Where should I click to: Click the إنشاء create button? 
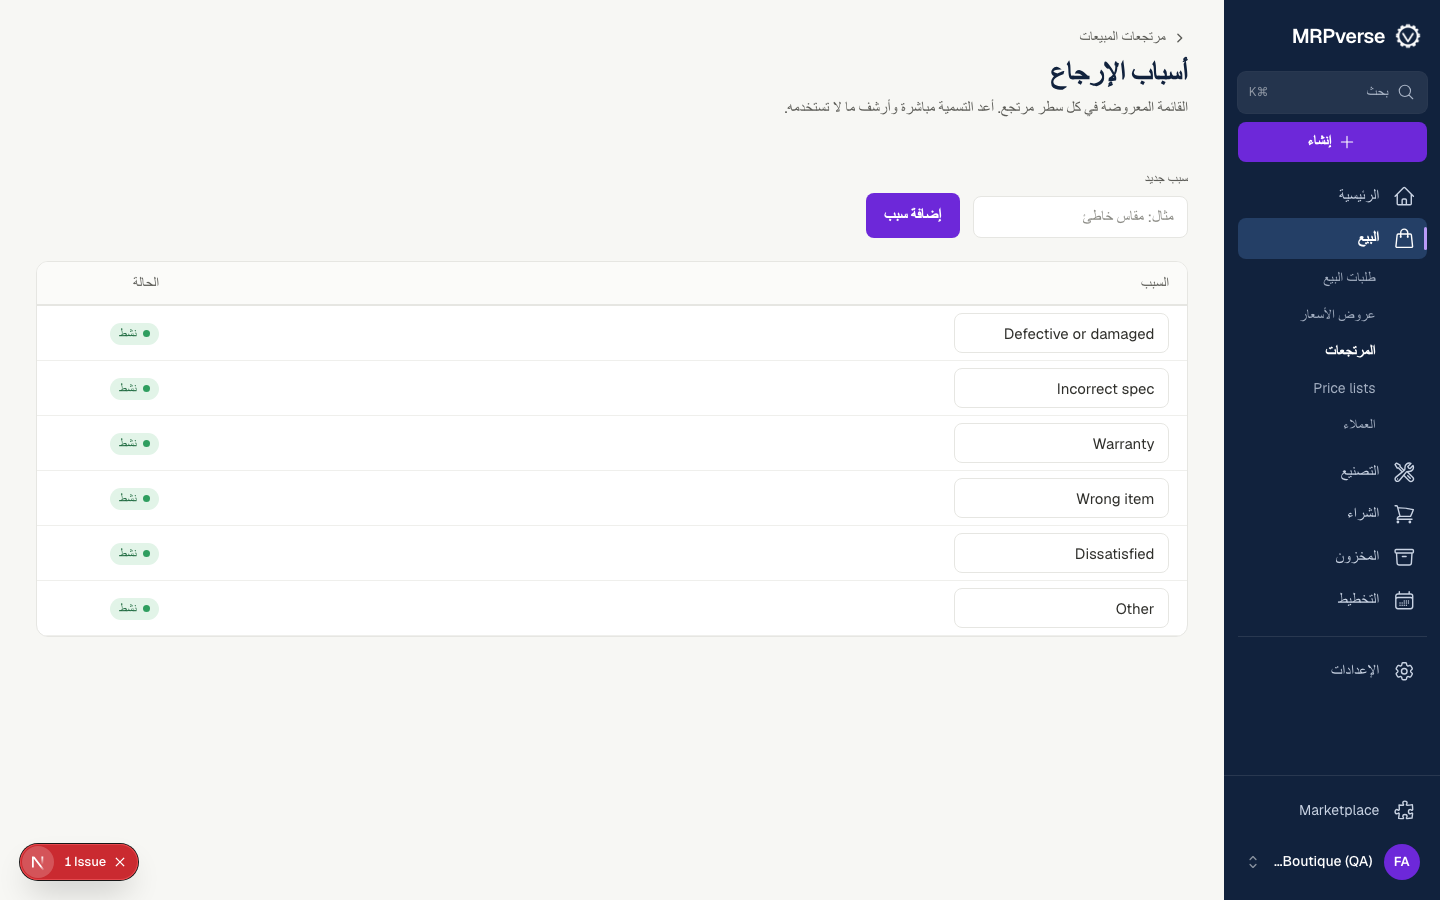click(x=1332, y=142)
